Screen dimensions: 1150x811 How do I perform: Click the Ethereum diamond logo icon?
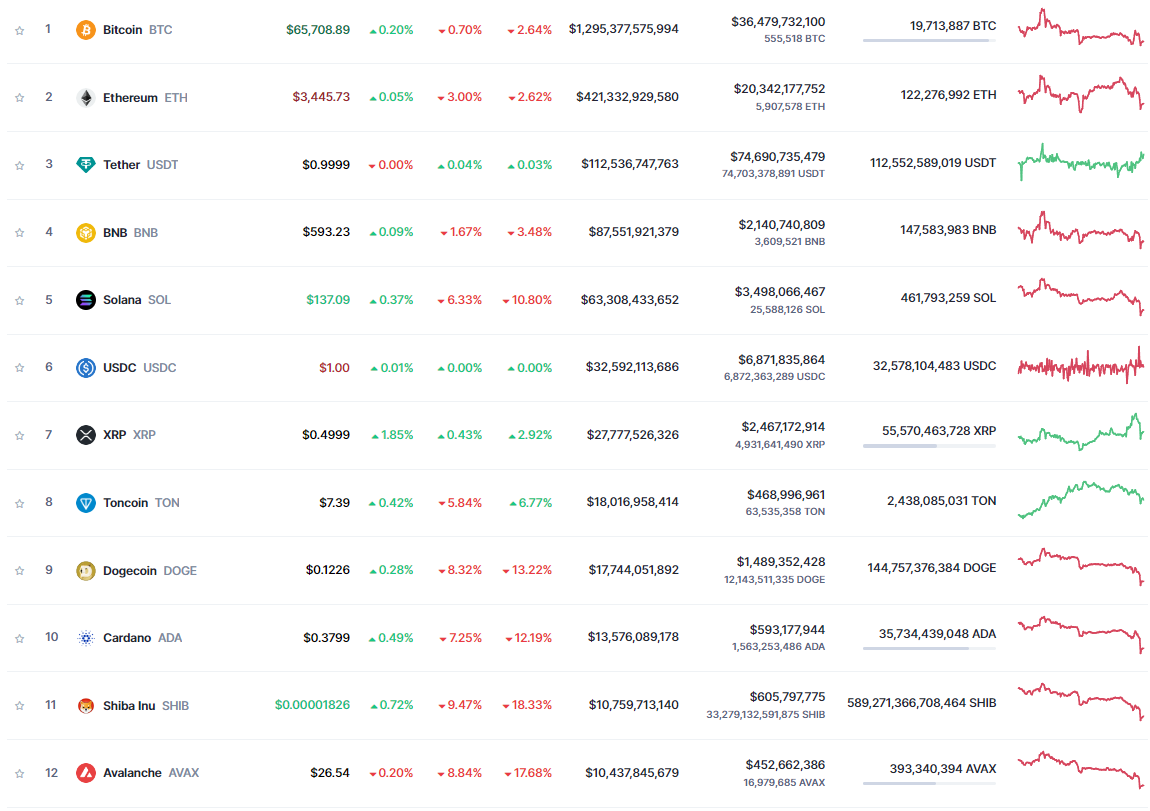click(86, 98)
